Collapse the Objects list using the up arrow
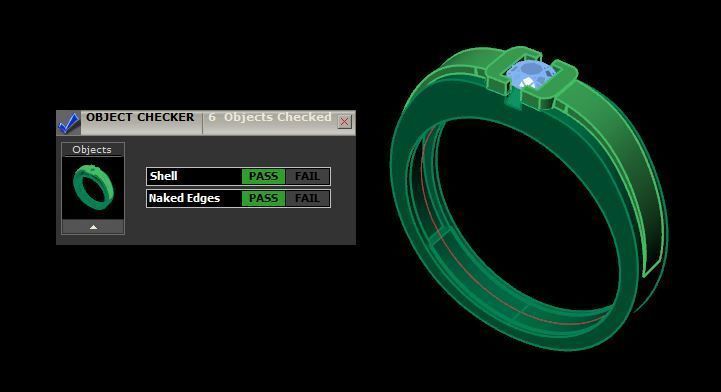This screenshot has height=392, width=721. (x=93, y=227)
